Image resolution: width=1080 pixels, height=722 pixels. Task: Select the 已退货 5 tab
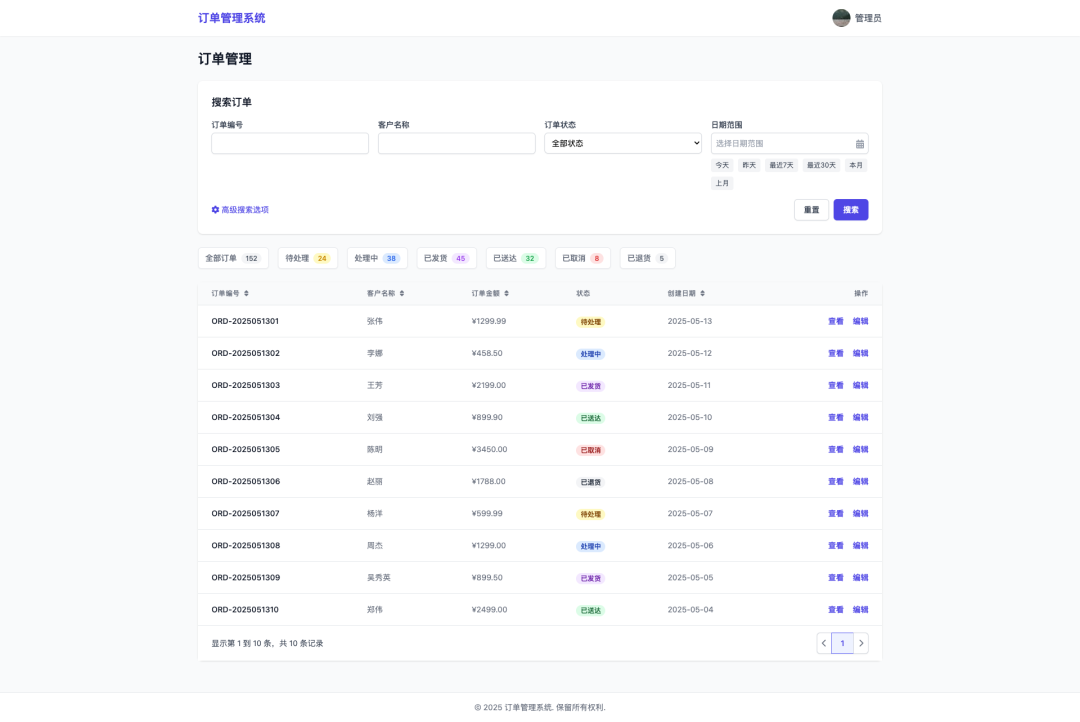point(647,258)
